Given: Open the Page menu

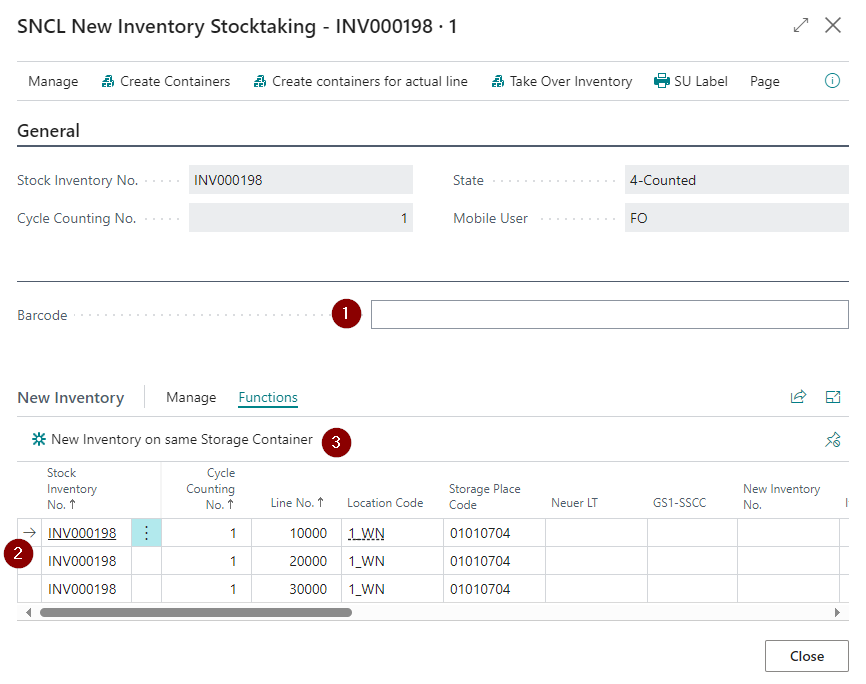Looking at the screenshot, I should pos(764,82).
